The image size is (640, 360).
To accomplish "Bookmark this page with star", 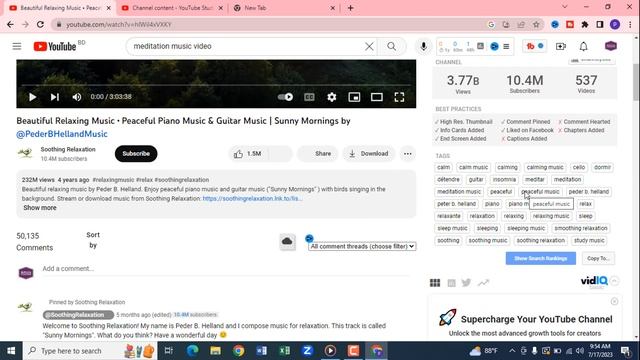I will click(x=536, y=24).
